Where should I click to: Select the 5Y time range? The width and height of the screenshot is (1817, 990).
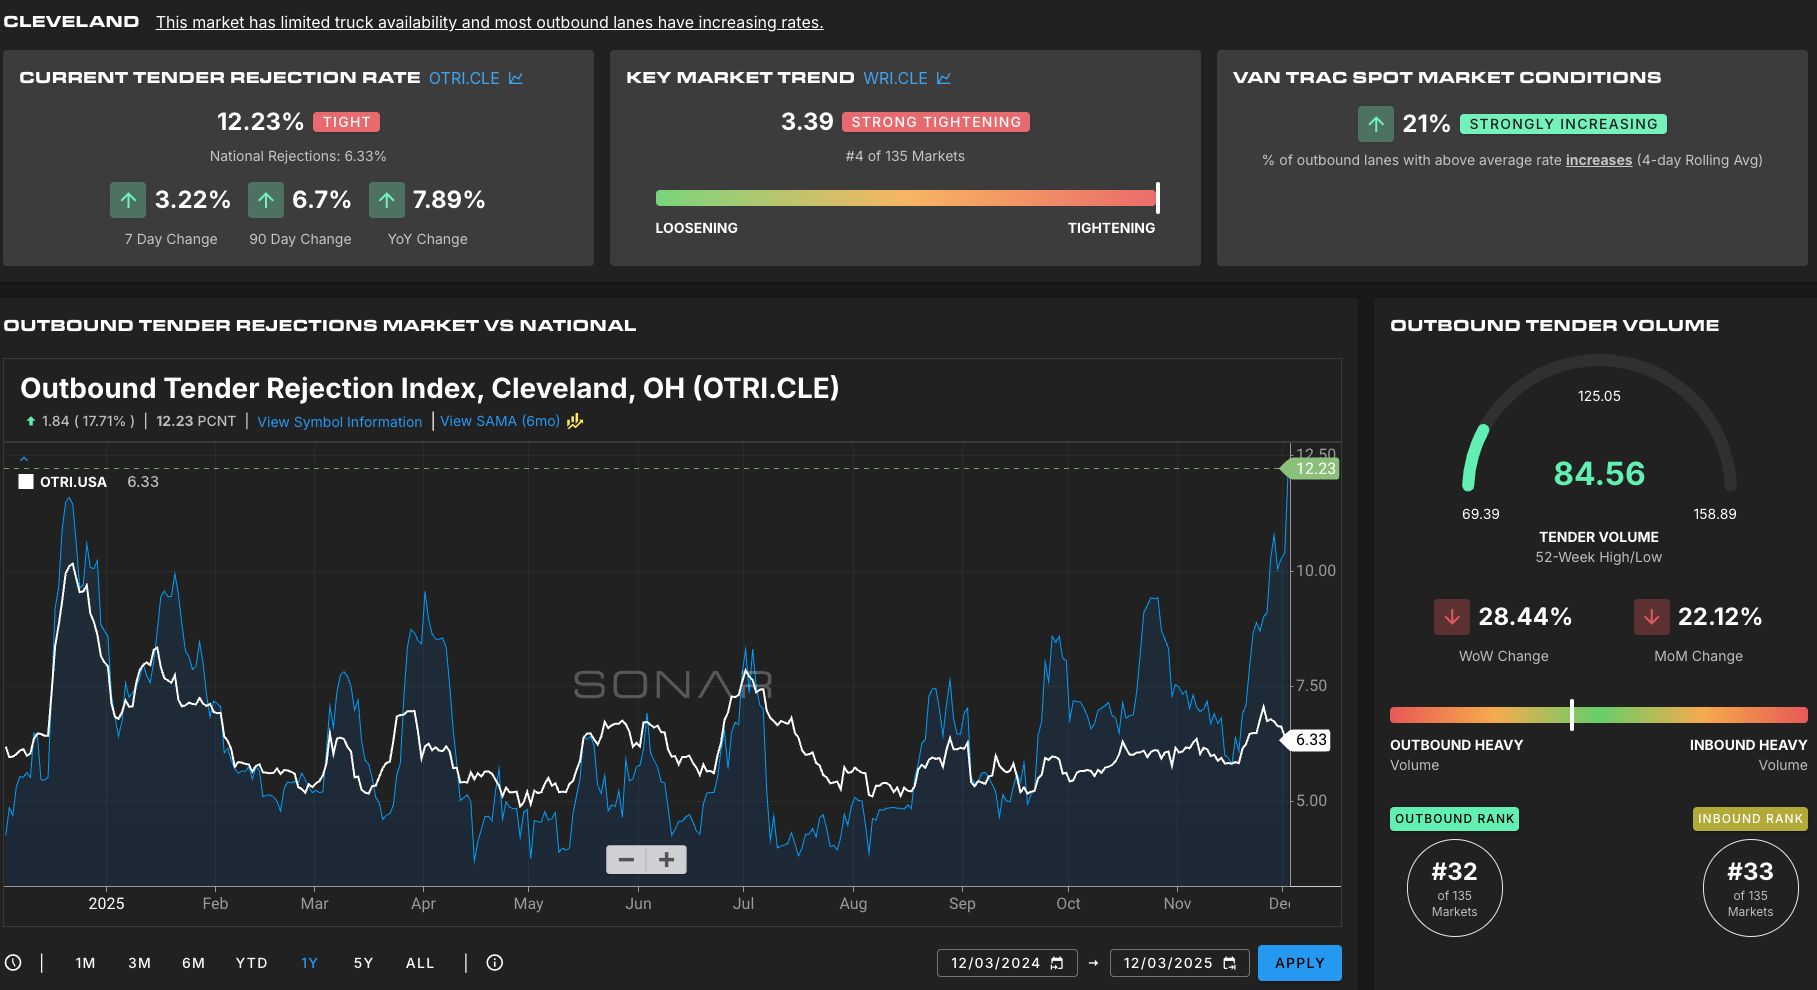tap(363, 963)
